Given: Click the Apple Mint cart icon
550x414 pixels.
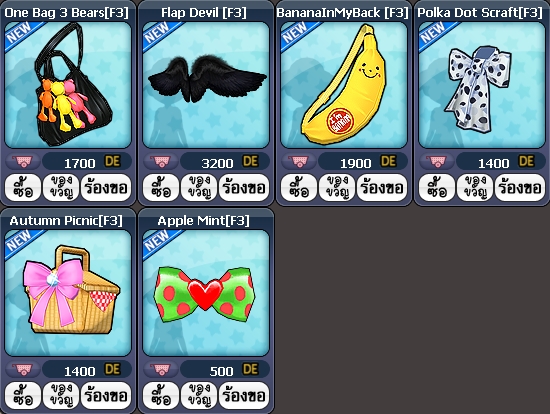Looking at the screenshot, I should coord(161,369).
